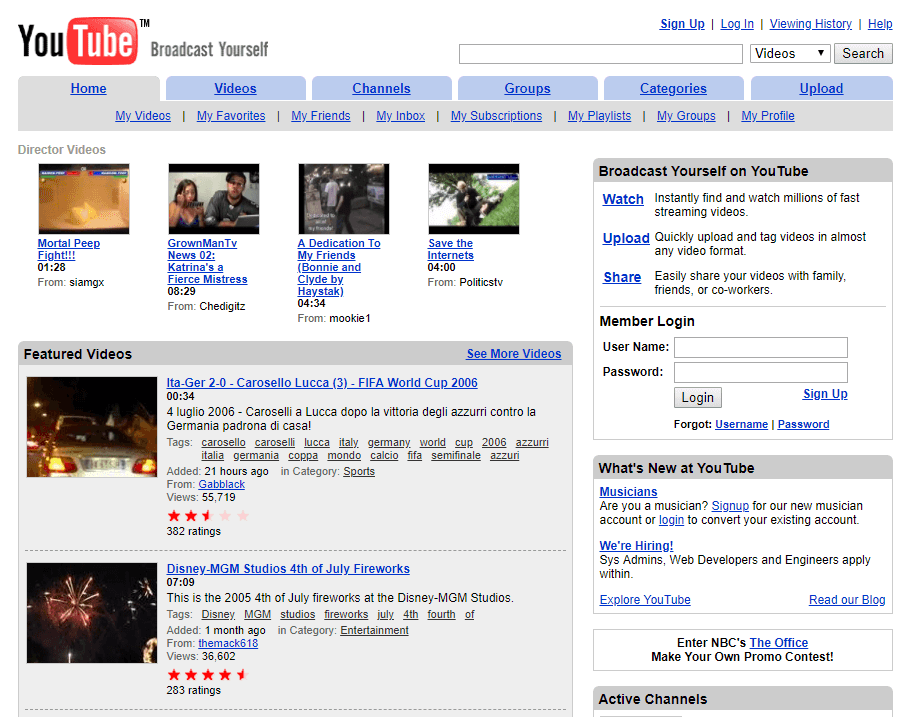Image resolution: width=909 pixels, height=717 pixels.
Task: Open the Entertainment category link
Action: pos(374,630)
